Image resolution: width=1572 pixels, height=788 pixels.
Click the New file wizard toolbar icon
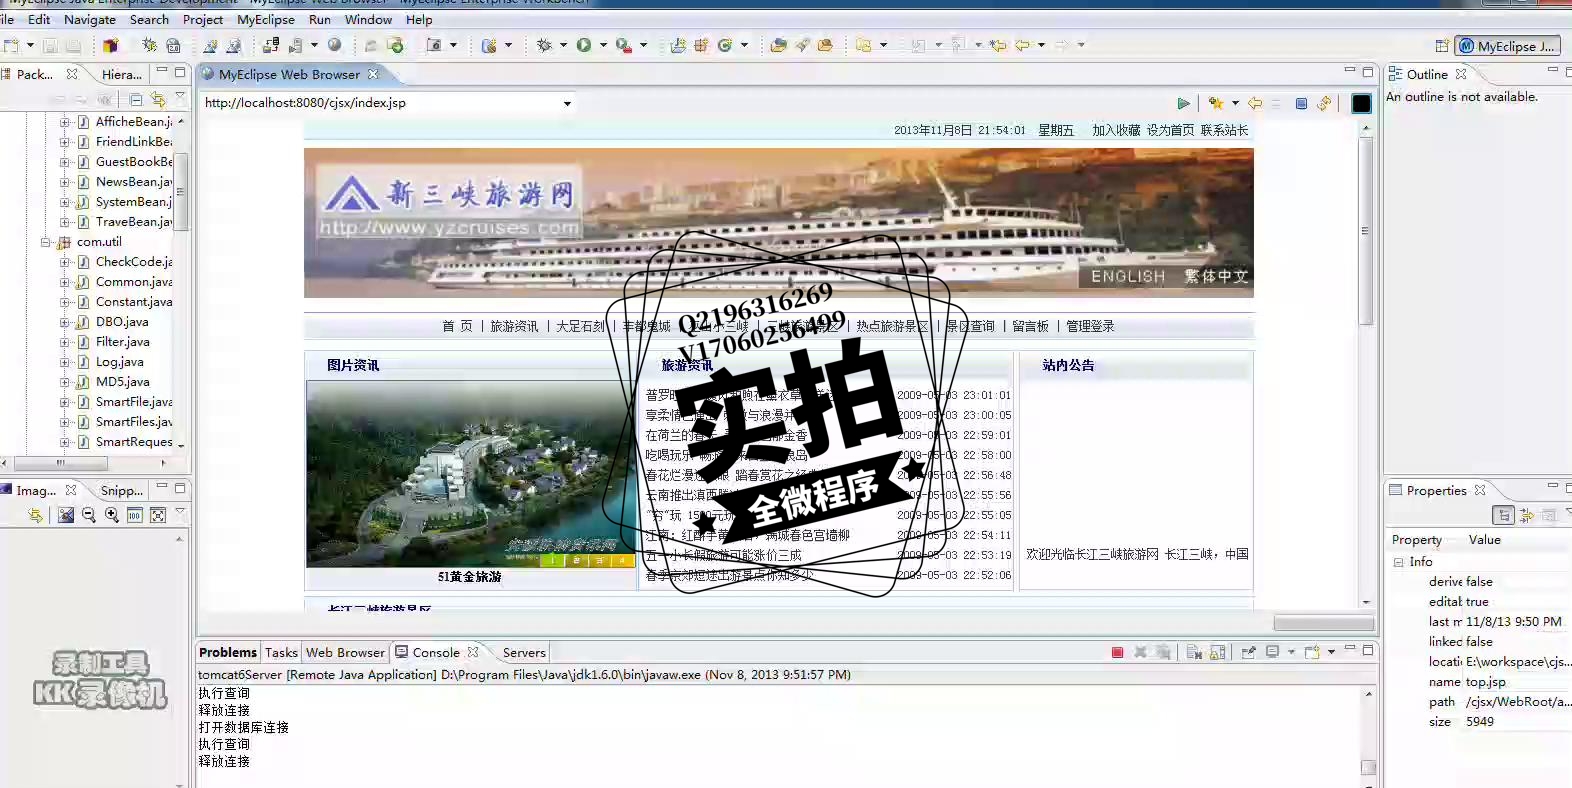pyautogui.click(x=11, y=45)
